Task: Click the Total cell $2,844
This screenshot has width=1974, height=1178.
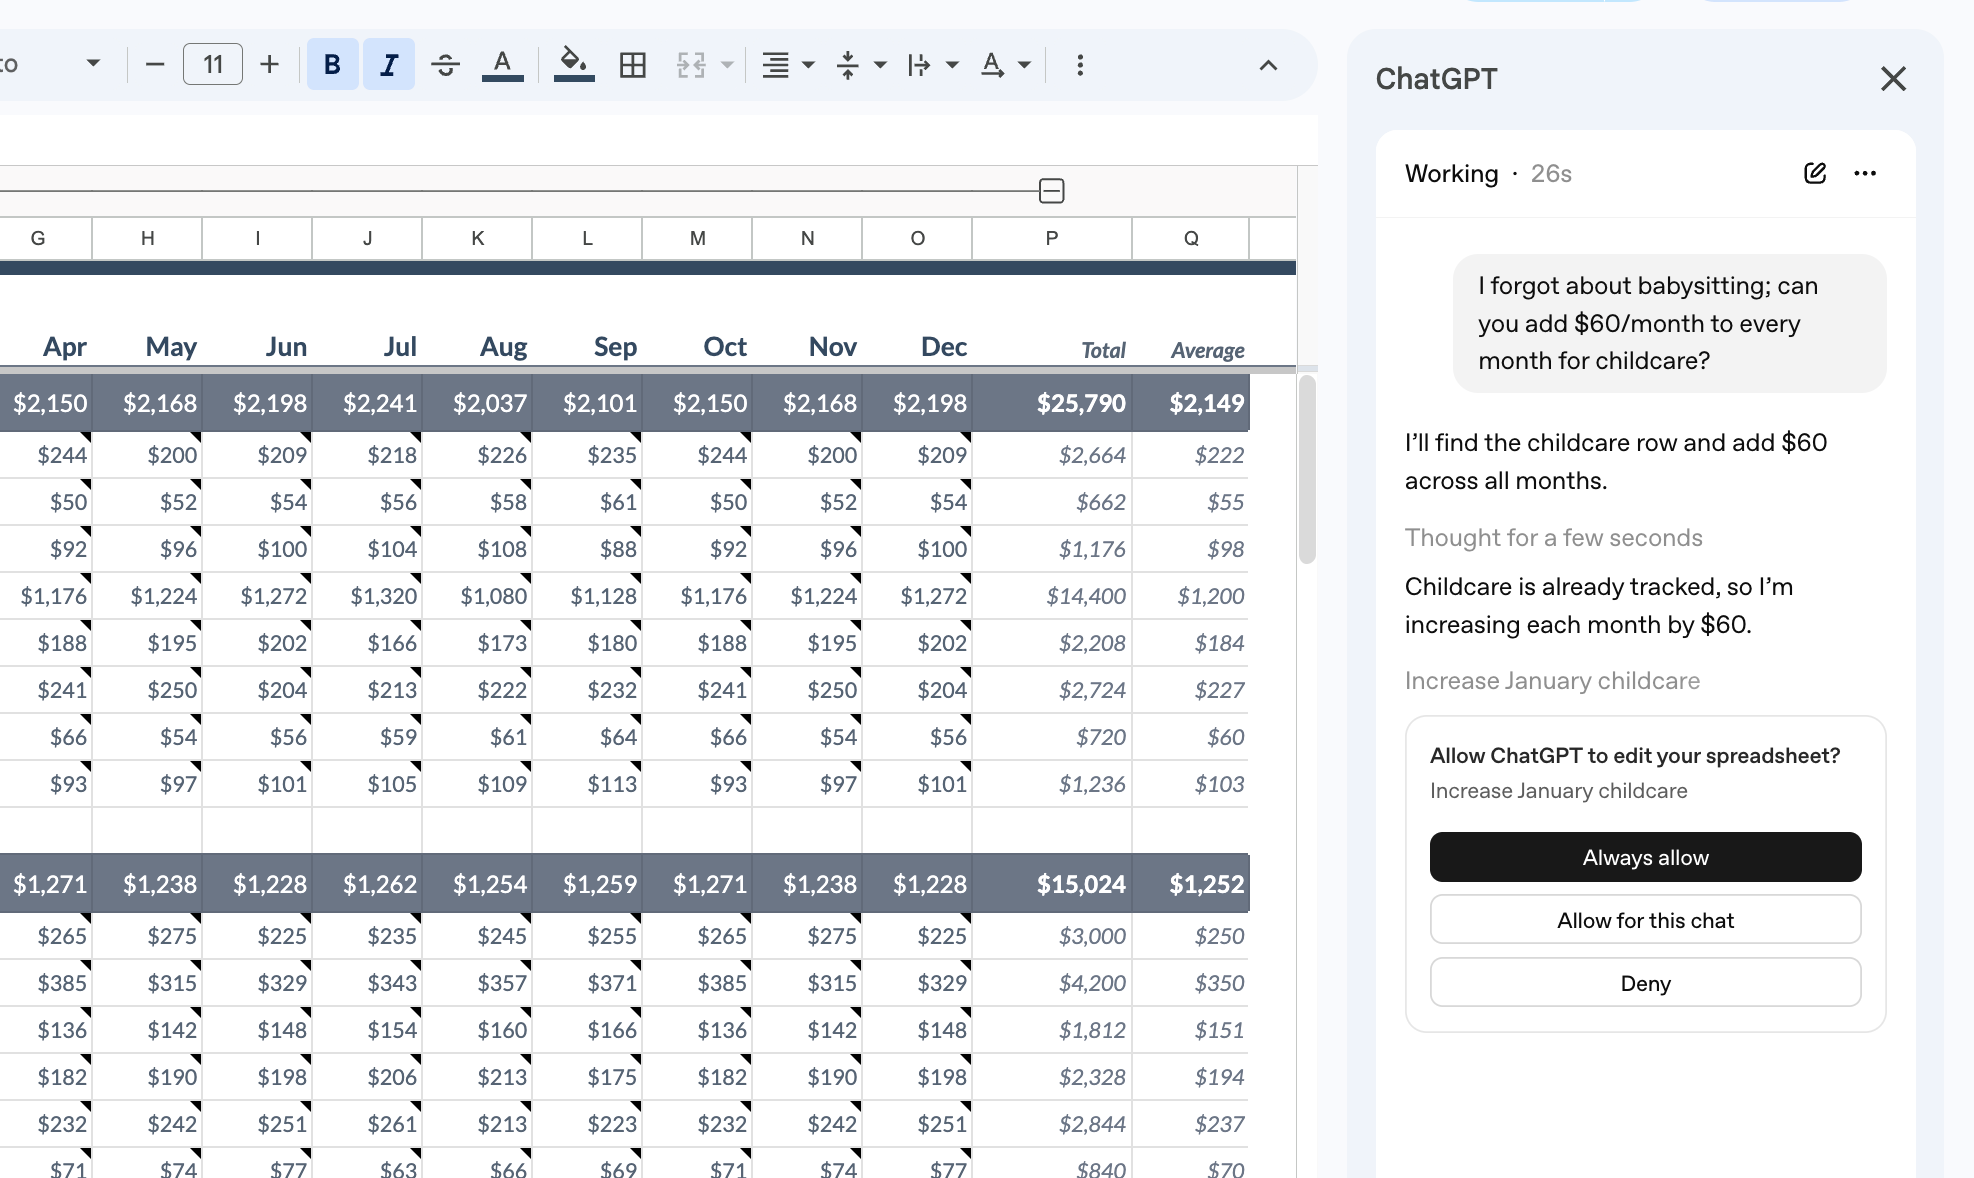Action: [x=1051, y=1124]
